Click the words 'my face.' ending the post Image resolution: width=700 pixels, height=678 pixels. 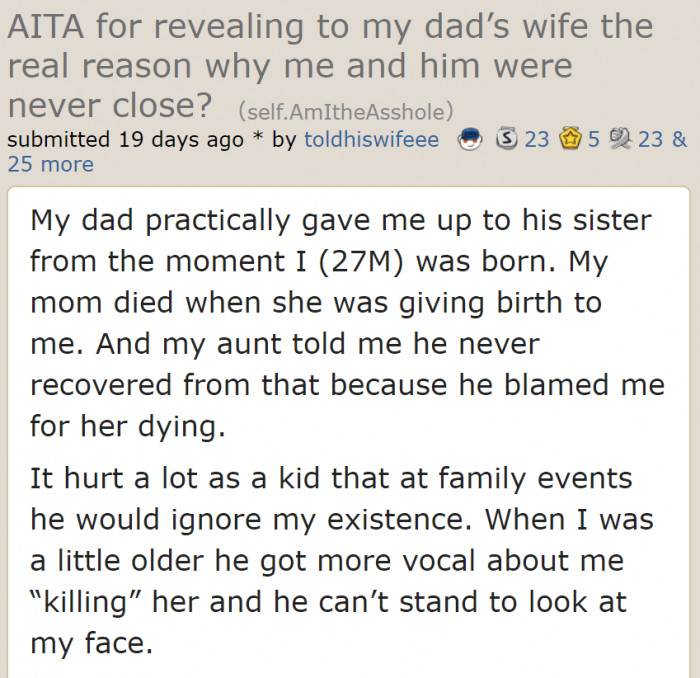click(x=92, y=644)
